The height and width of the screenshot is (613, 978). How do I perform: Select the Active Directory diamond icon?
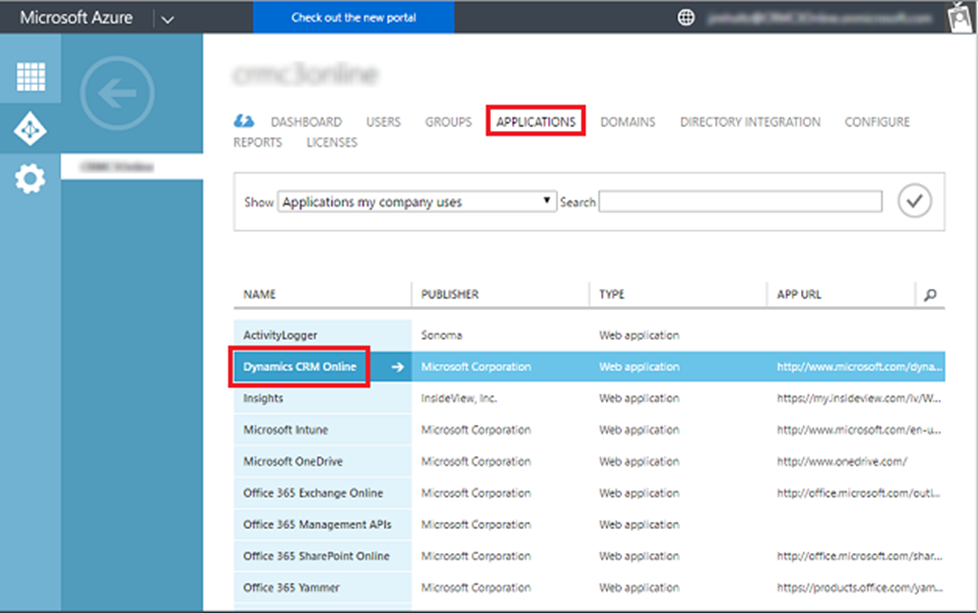[x=30, y=129]
